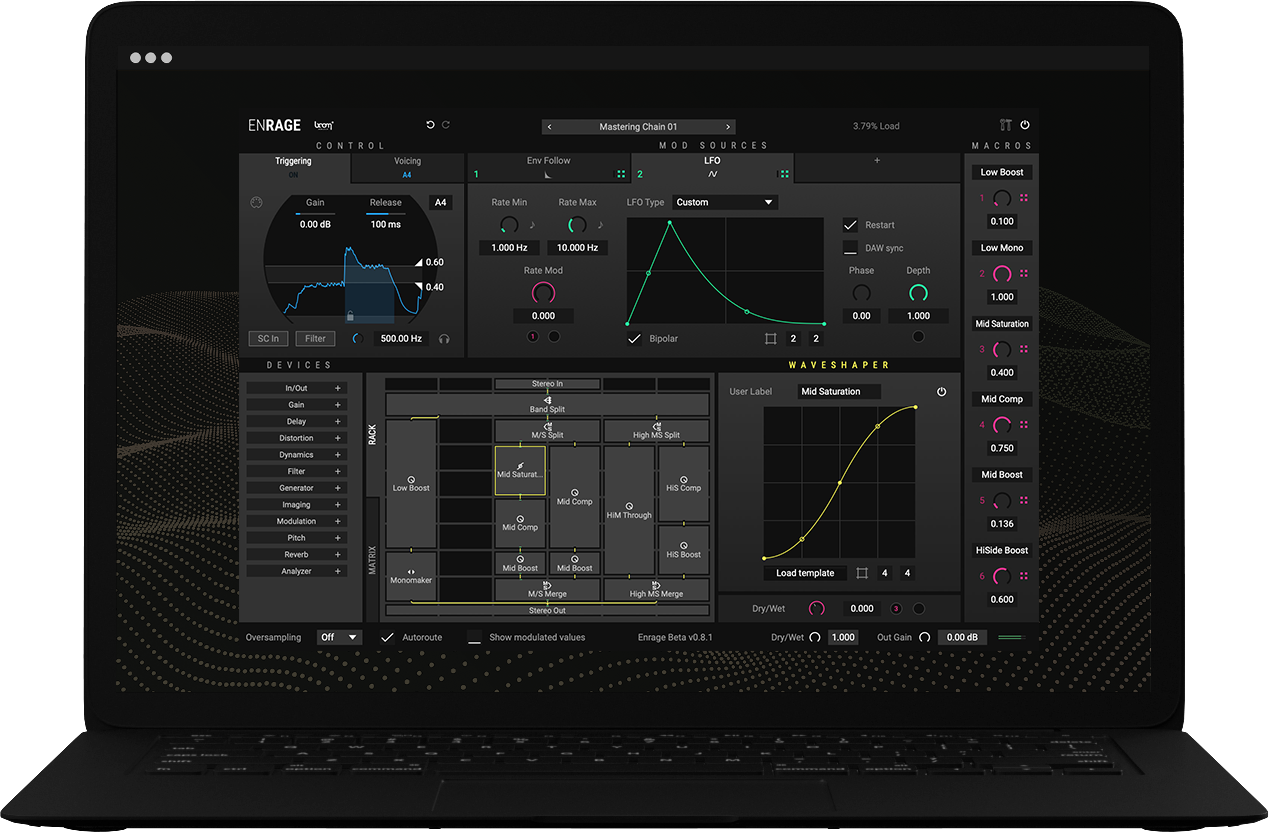Open the Oversampling Off dropdown
This screenshot has width=1269, height=832.
(x=339, y=637)
